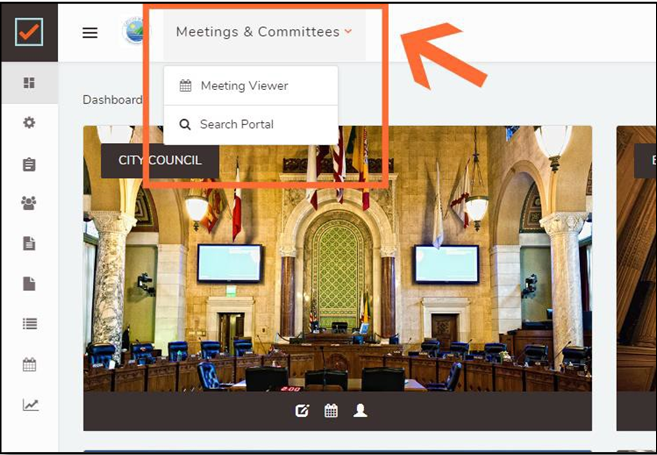Image resolution: width=657 pixels, height=455 pixels.
Task: Click the edit pencil icon under City Council
Action: (302, 411)
